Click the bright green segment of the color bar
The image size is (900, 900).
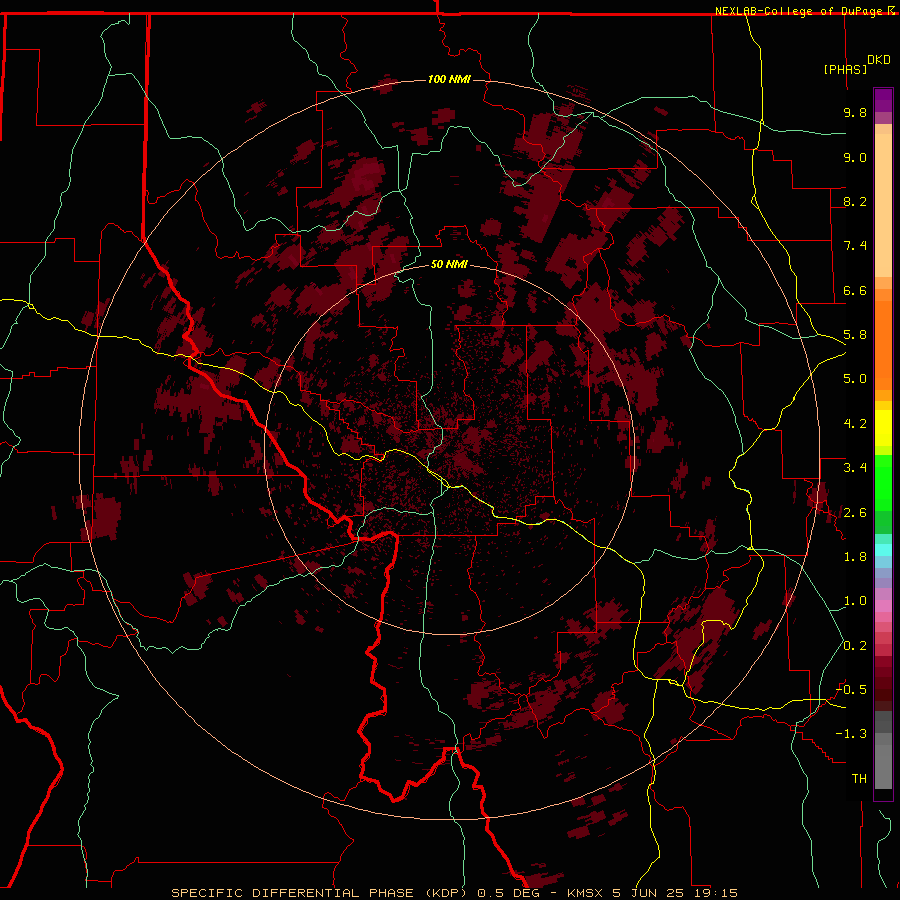coord(883,483)
